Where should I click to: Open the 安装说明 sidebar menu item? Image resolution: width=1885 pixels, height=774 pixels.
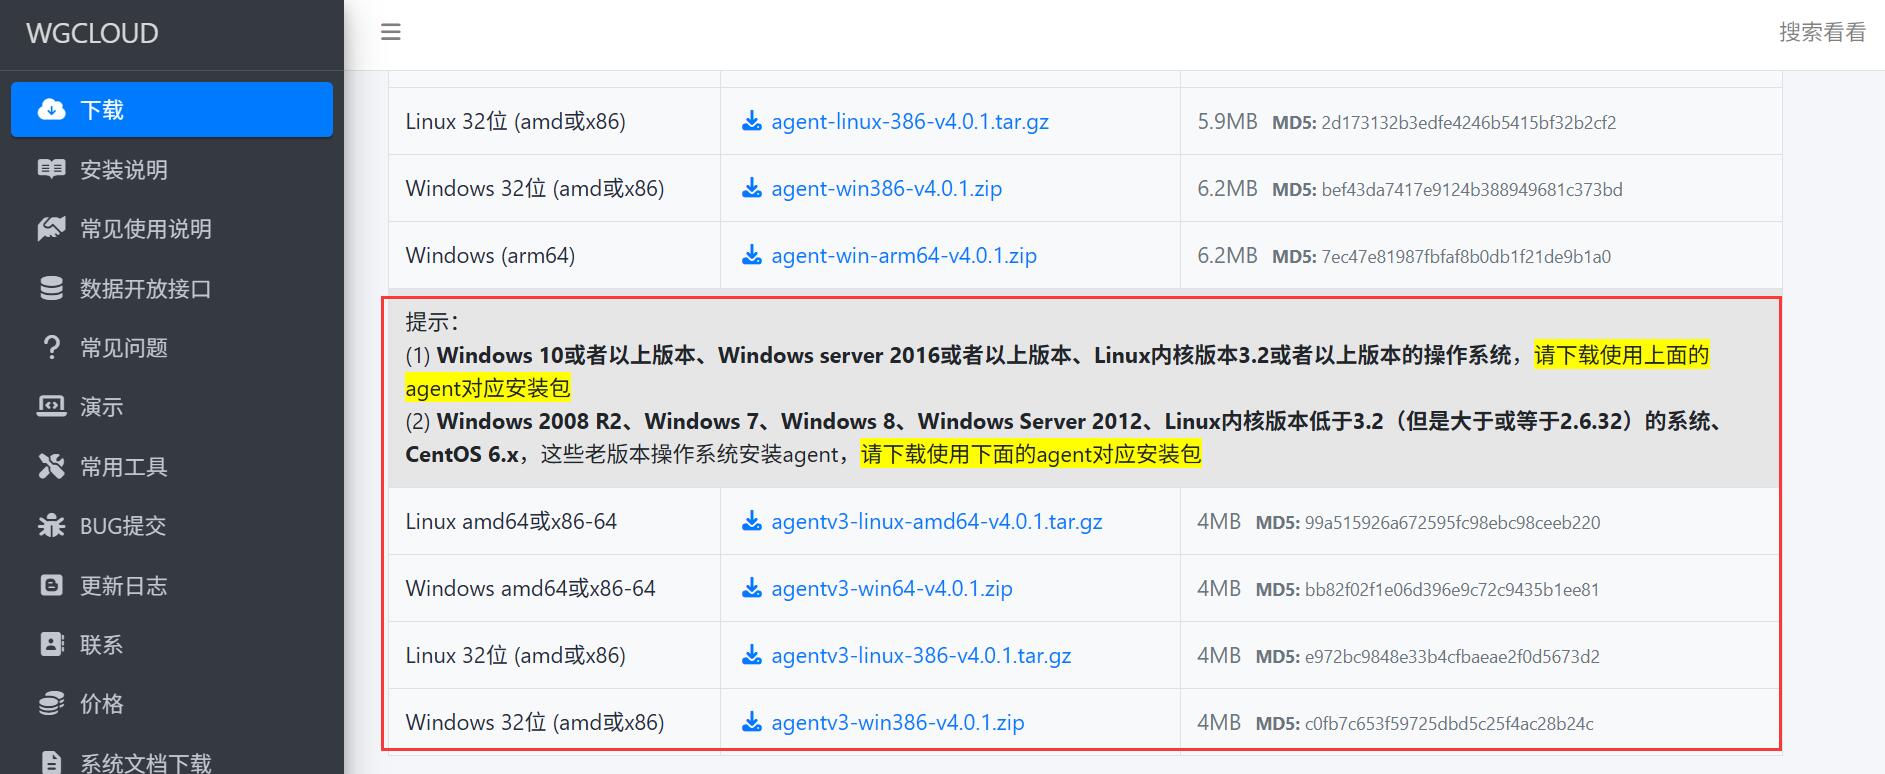pyautogui.click(x=172, y=169)
